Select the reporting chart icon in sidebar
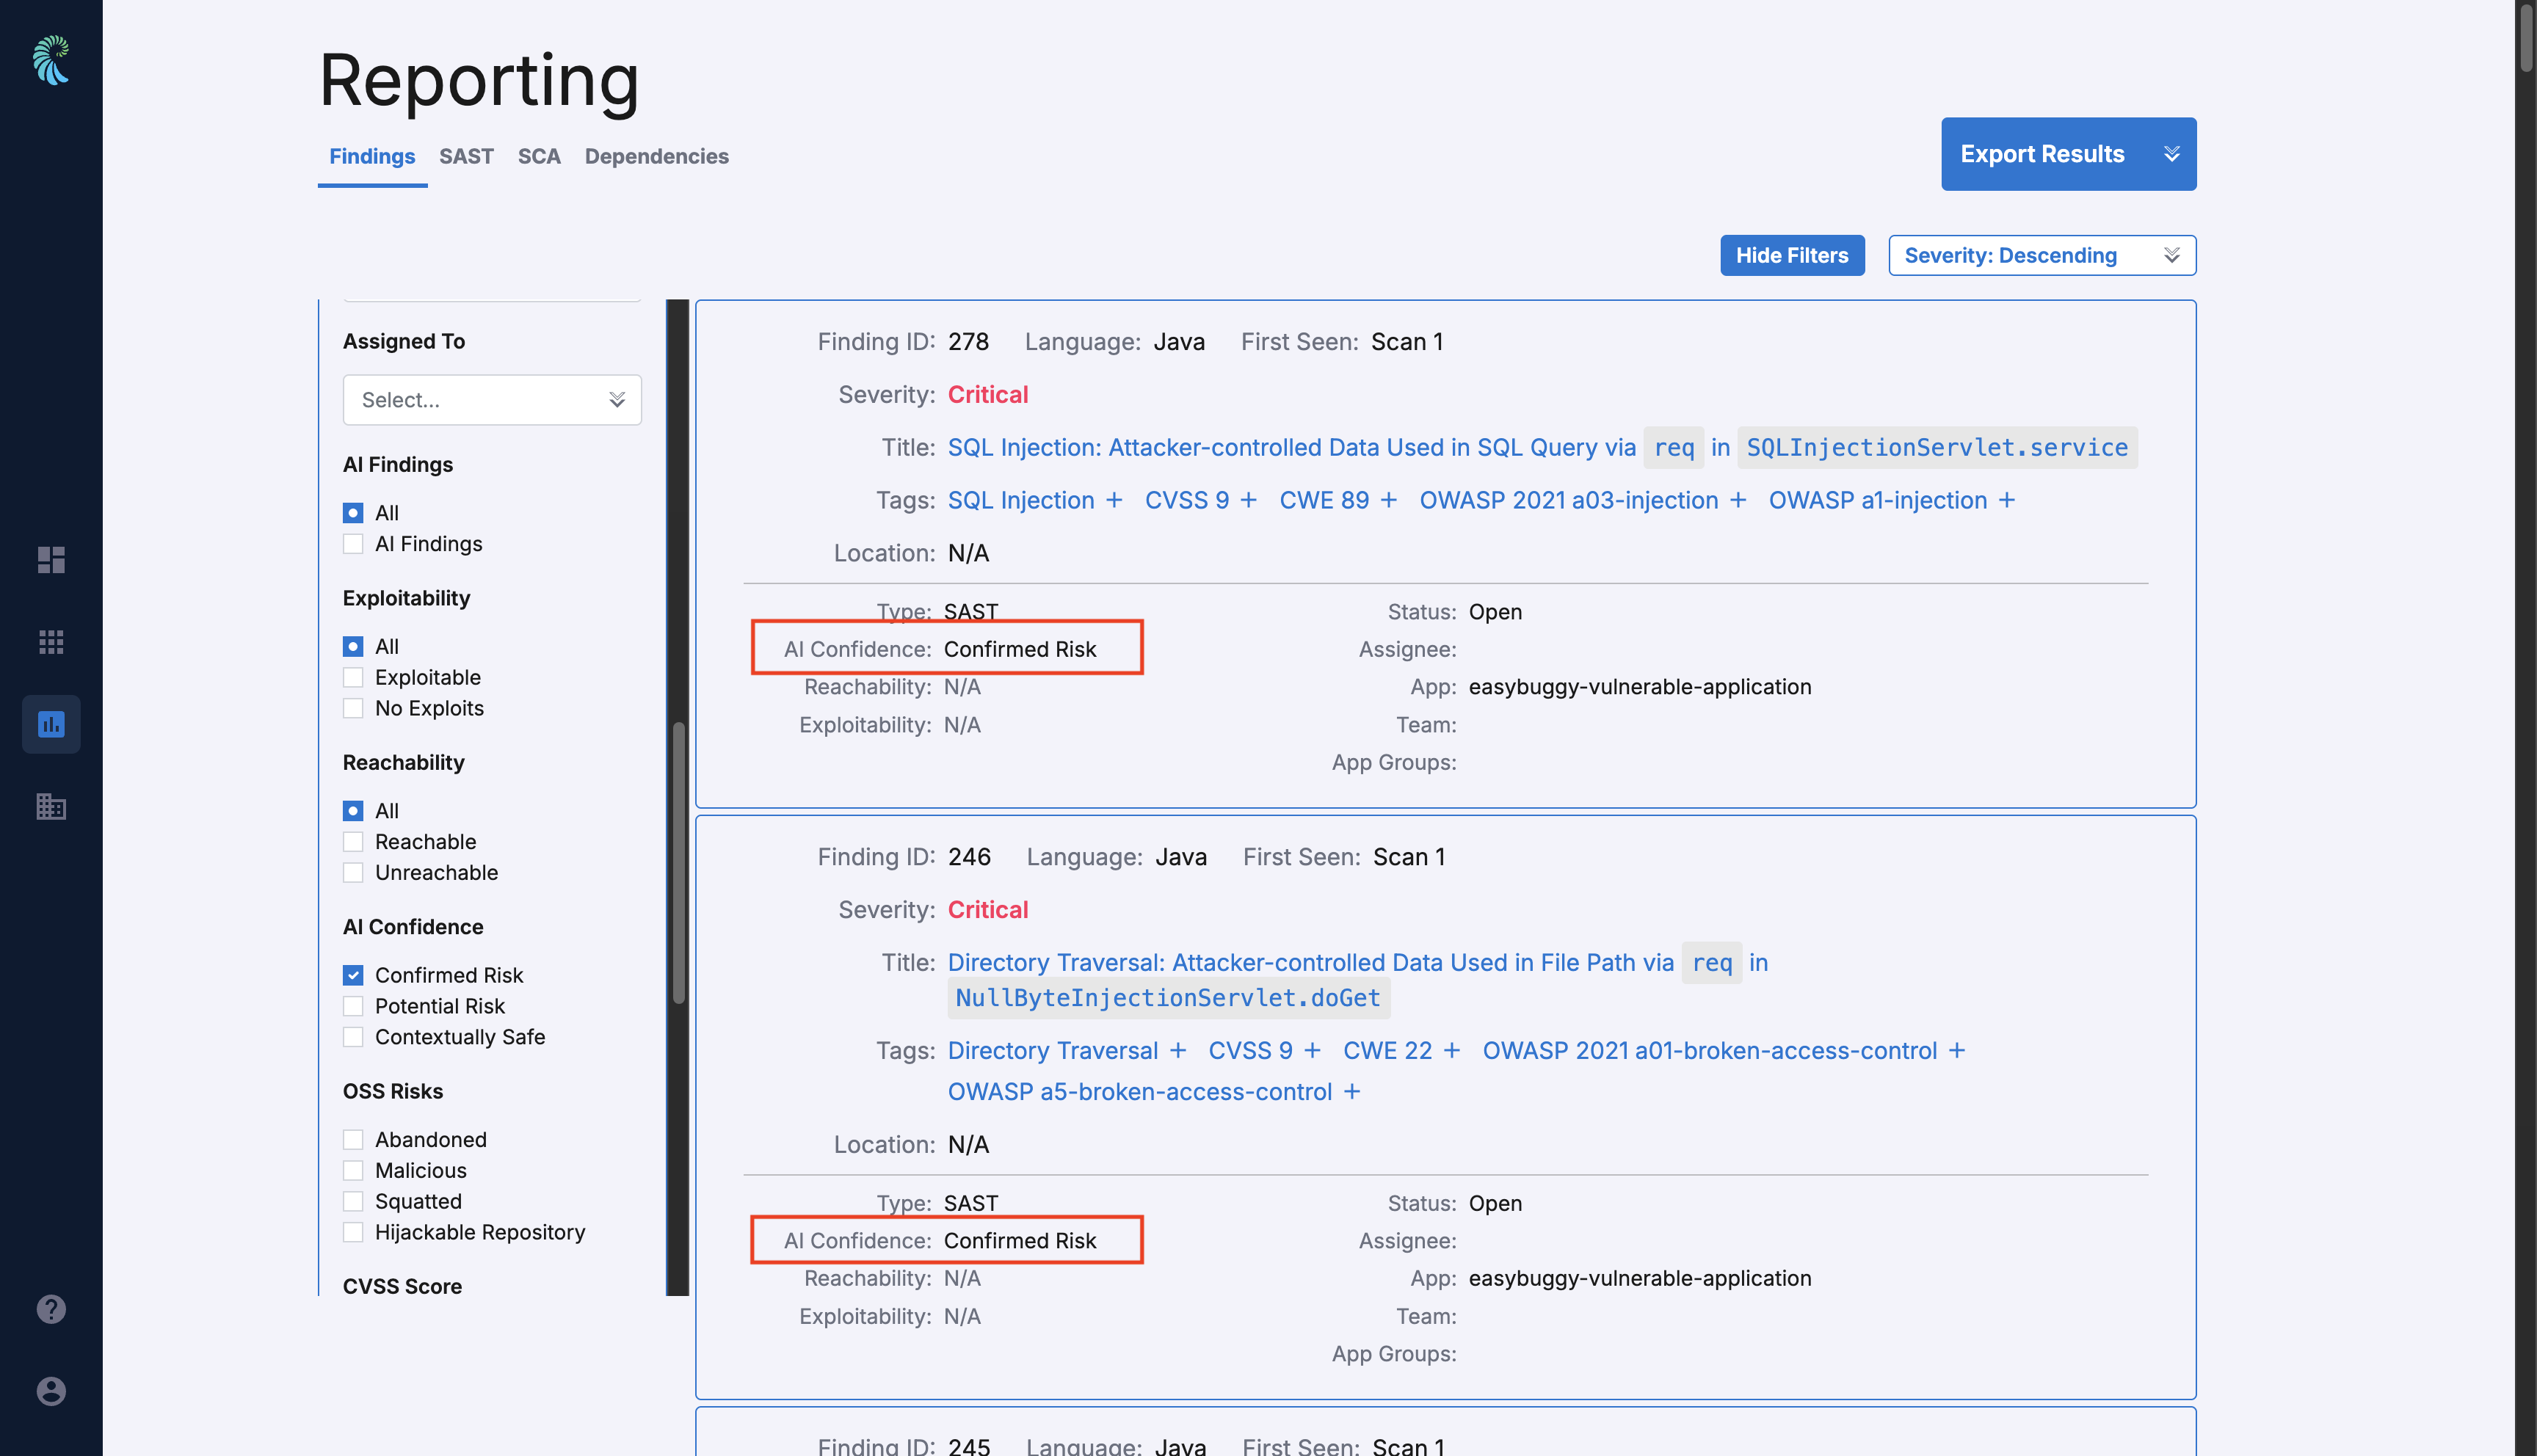 pos(51,724)
